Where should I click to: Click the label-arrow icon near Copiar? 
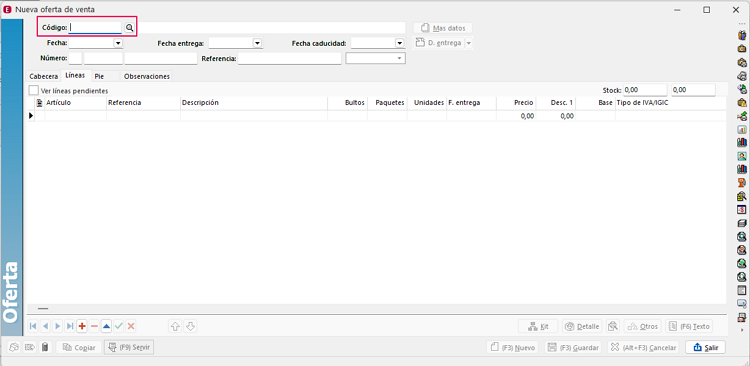[x=30, y=347]
